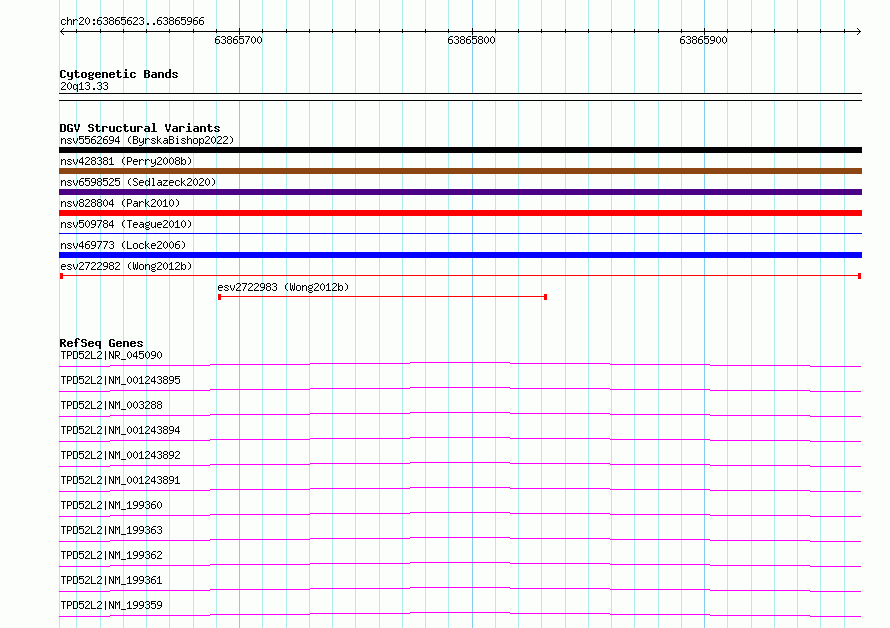
Task: Click the 63865900 ruler position label
Action: (703, 41)
